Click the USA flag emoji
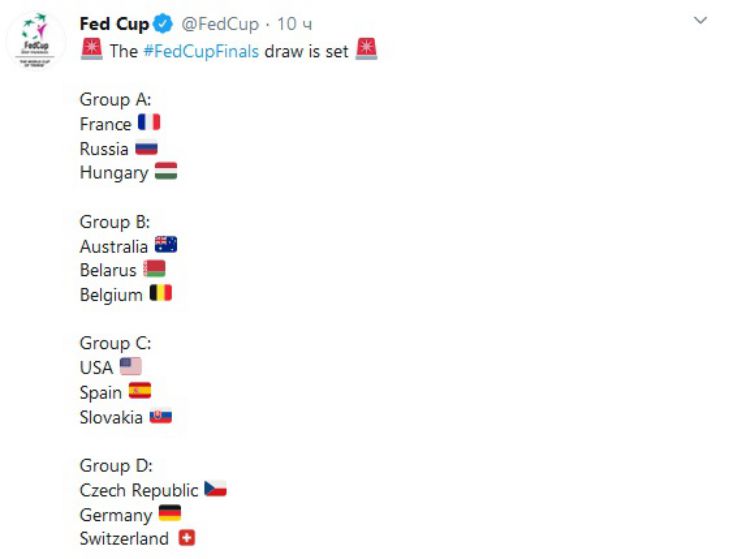 pyautogui.click(x=130, y=367)
